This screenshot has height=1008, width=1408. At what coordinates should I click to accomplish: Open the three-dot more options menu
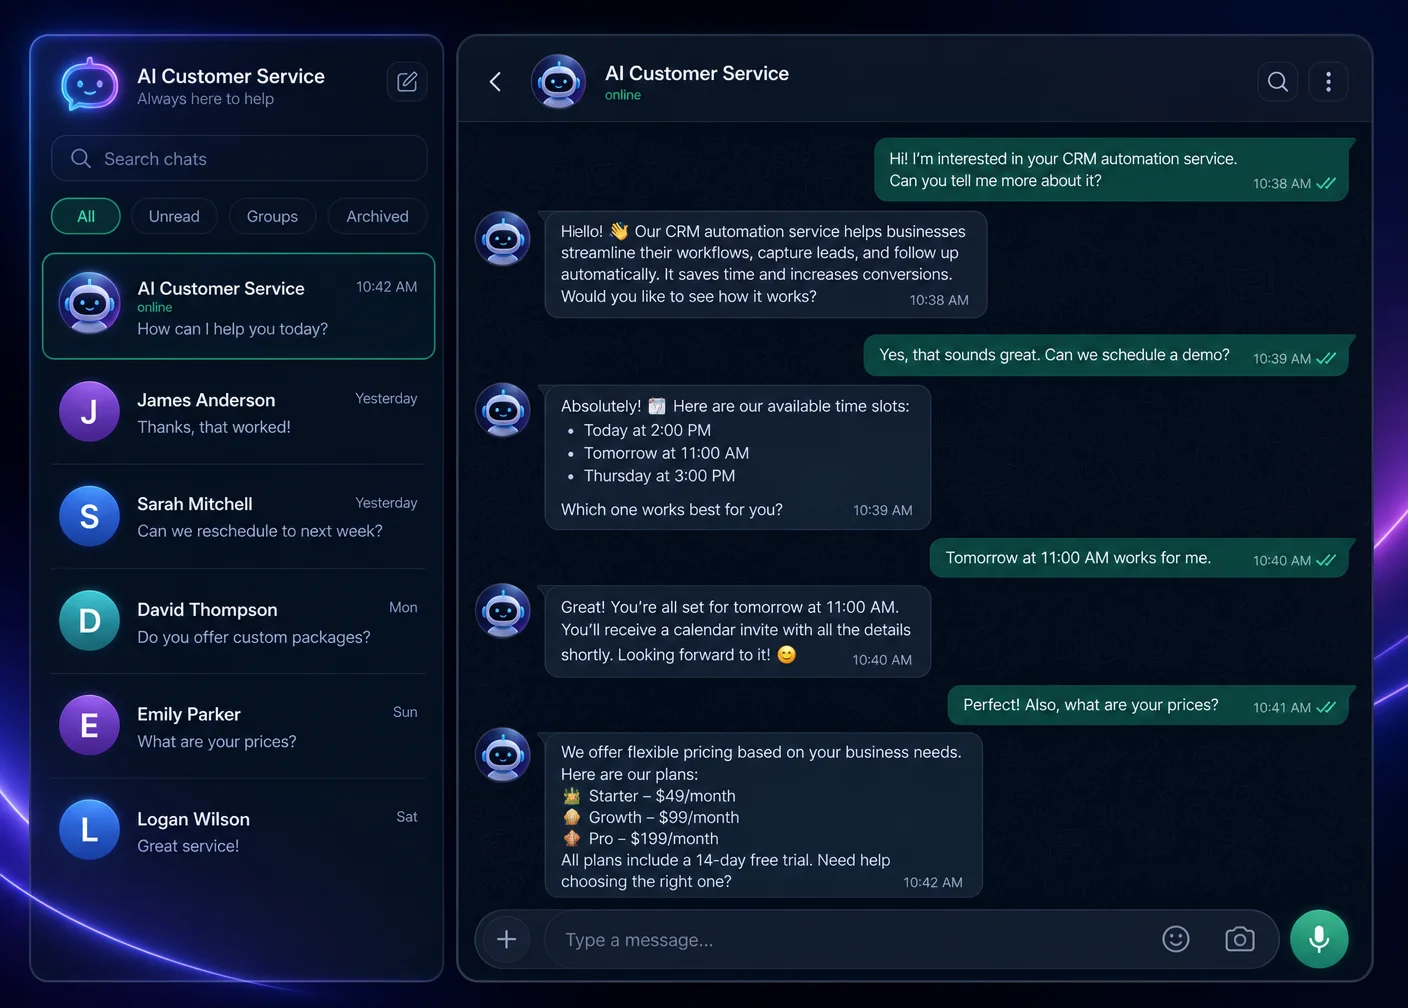tap(1328, 82)
